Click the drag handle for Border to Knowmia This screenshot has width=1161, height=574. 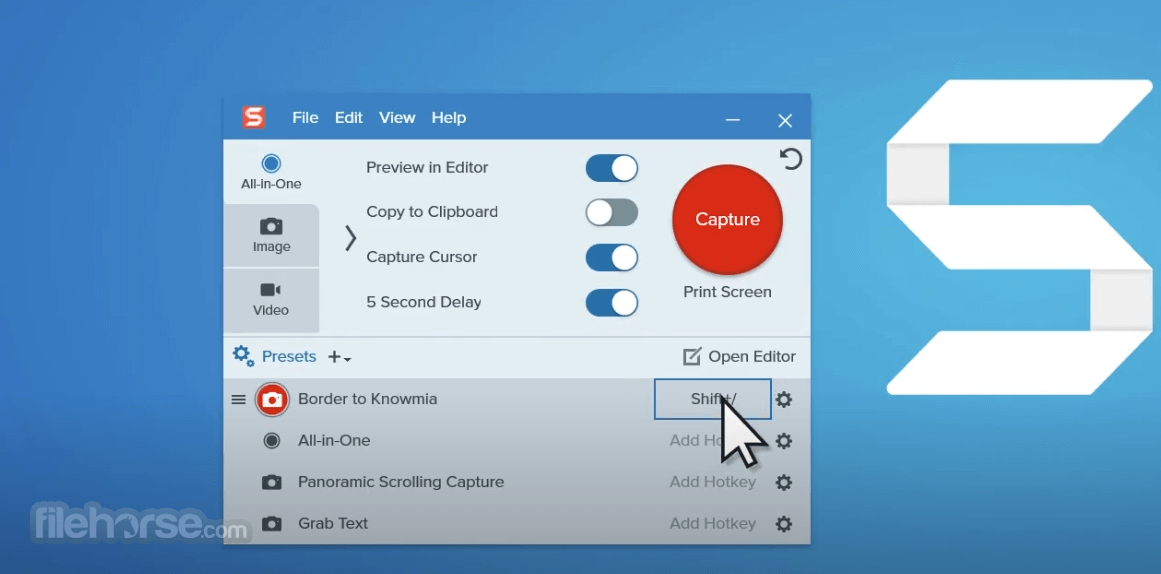[238, 399]
